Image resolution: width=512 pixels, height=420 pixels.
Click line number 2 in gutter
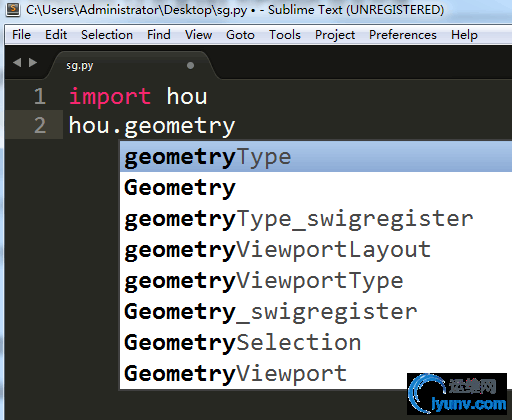pos(40,125)
